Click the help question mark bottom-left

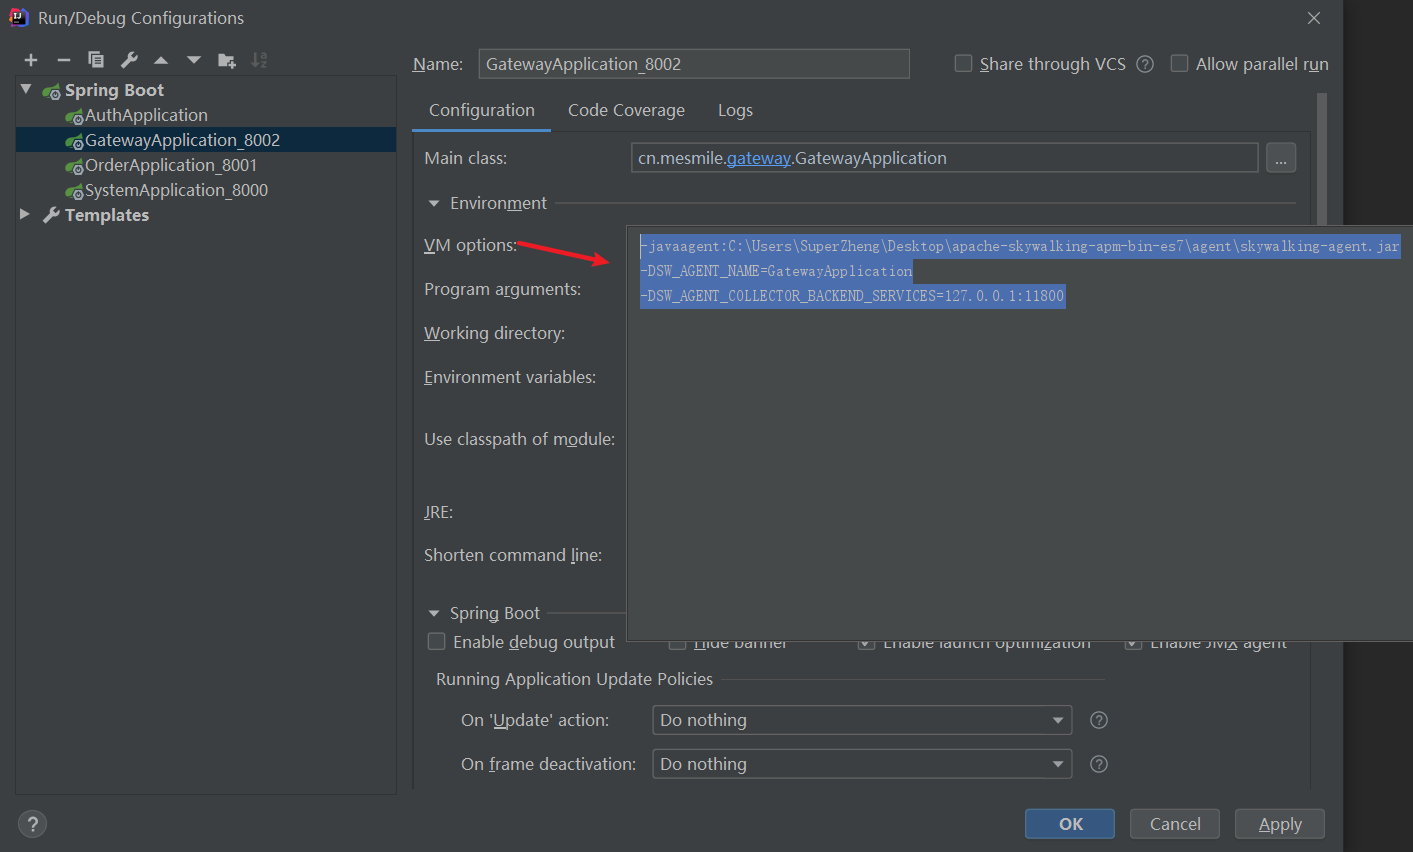tap(33, 824)
